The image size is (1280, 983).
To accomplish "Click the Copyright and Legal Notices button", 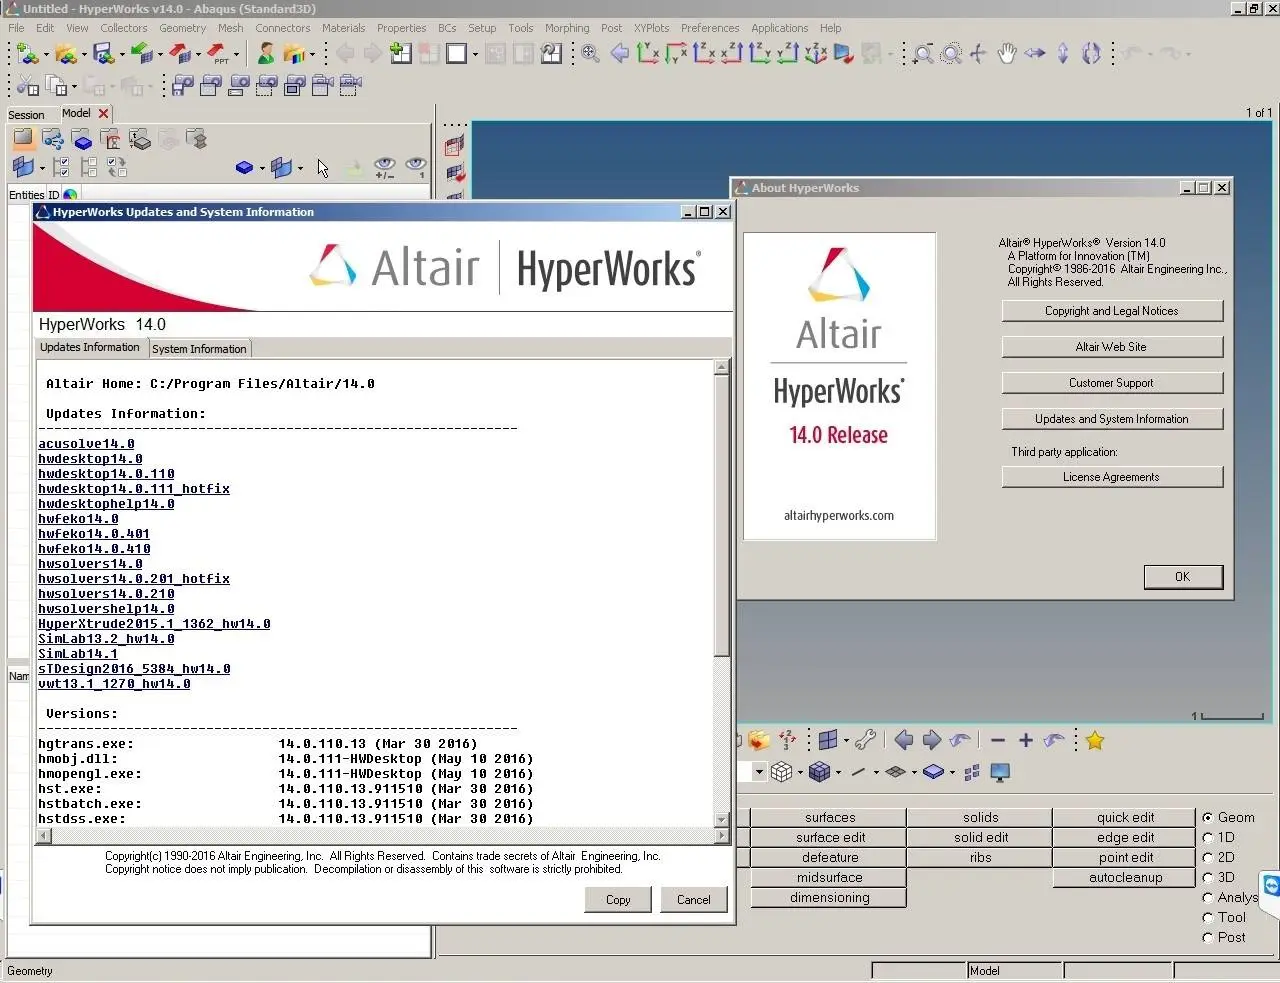I will (1112, 311).
